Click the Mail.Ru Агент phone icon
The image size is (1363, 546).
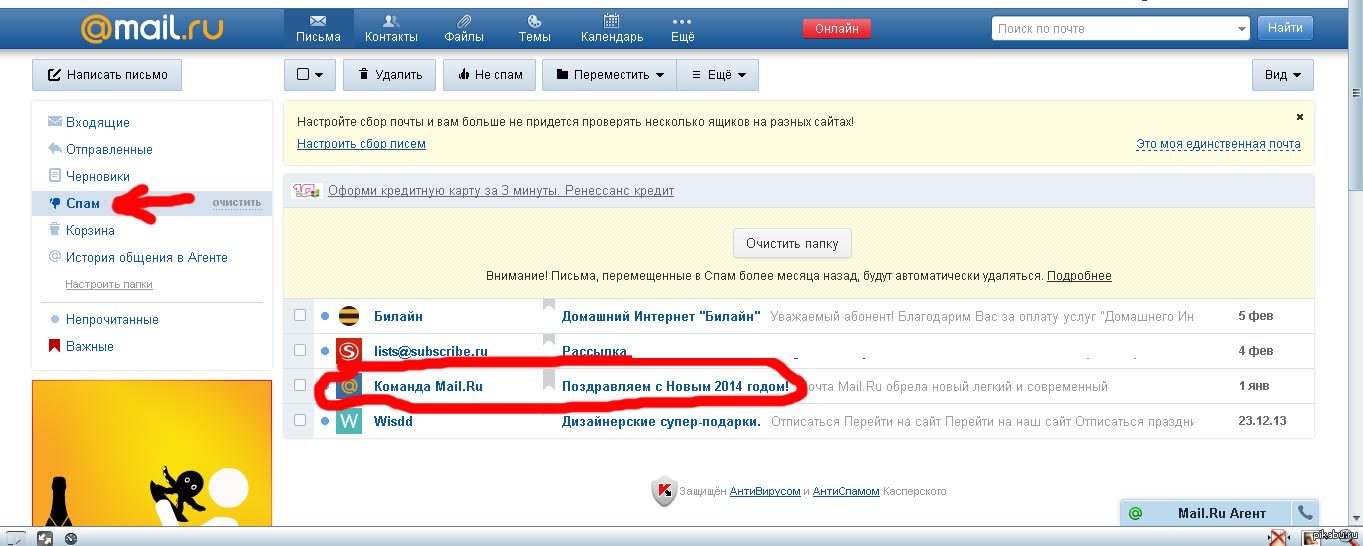tap(1305, 513)
